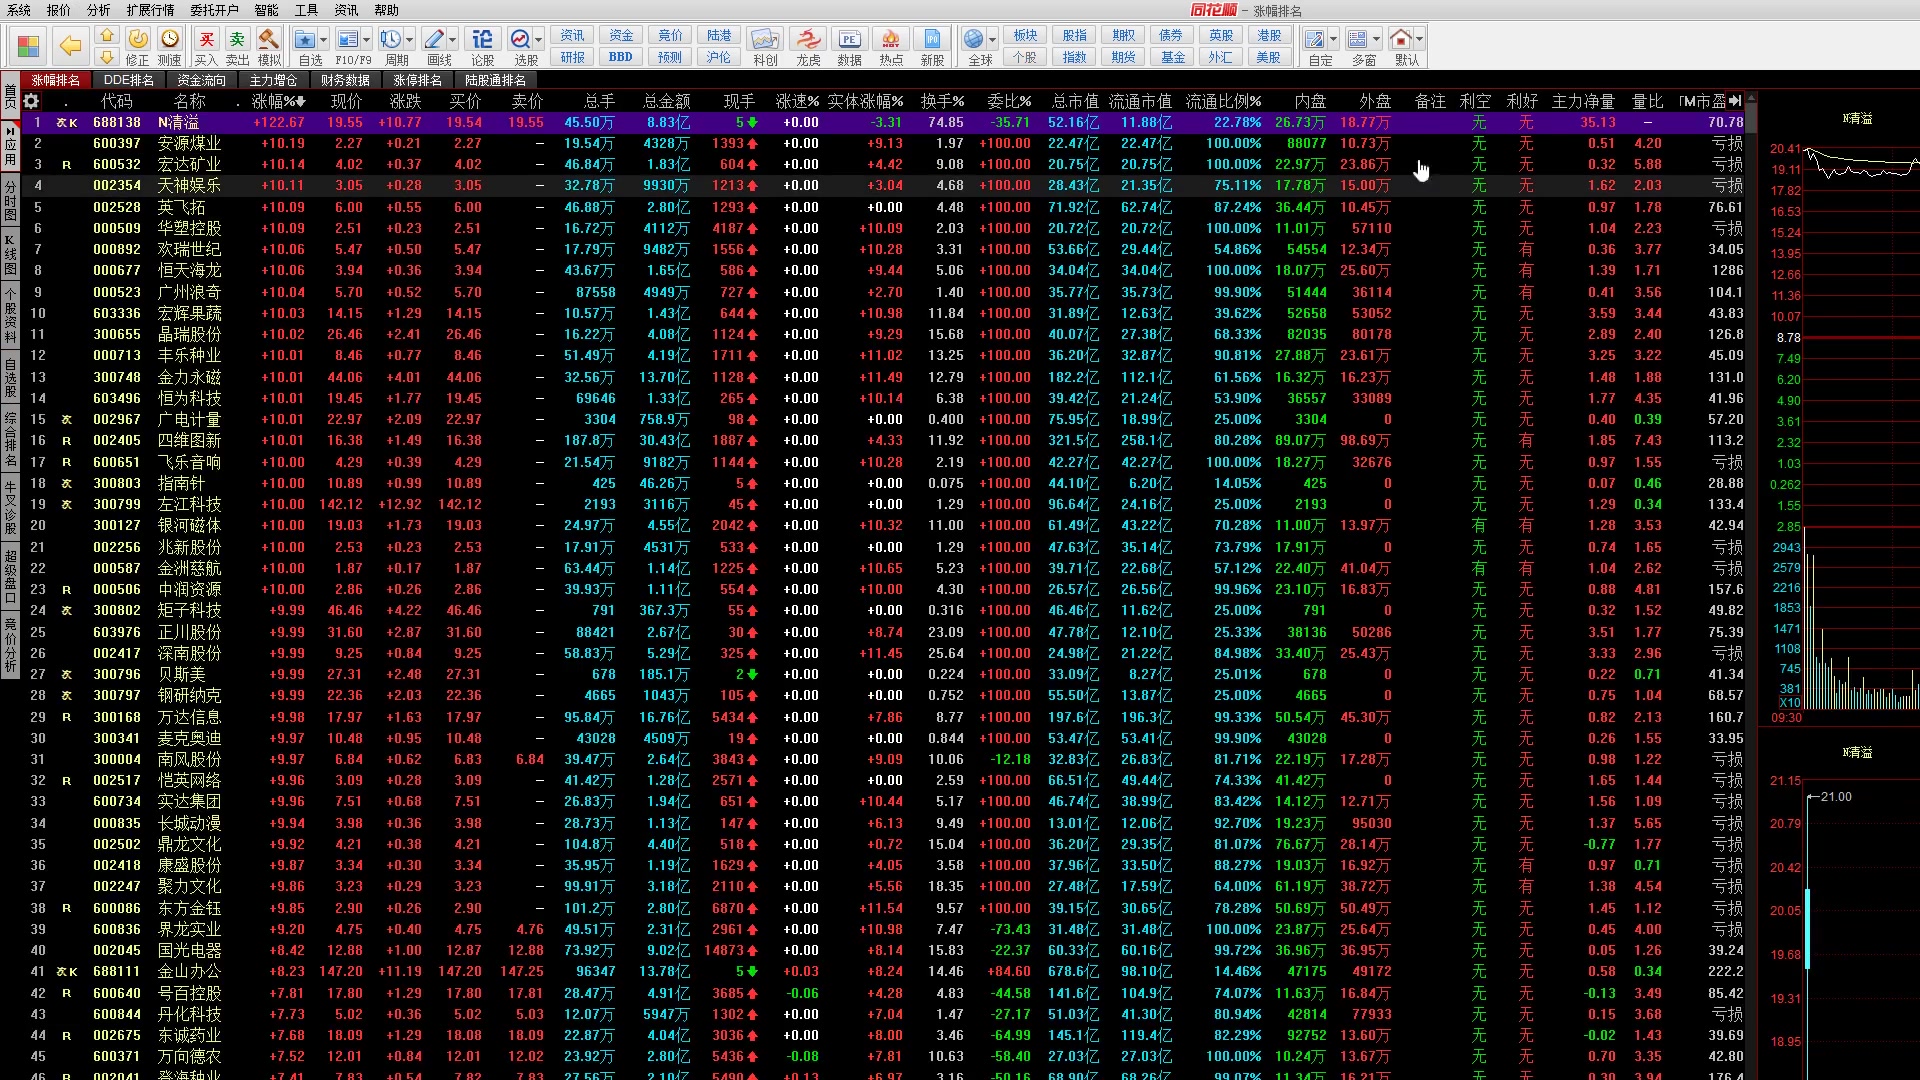
Task: Switch to the 陆股通排名 tab
Action: tap(496, 80)
